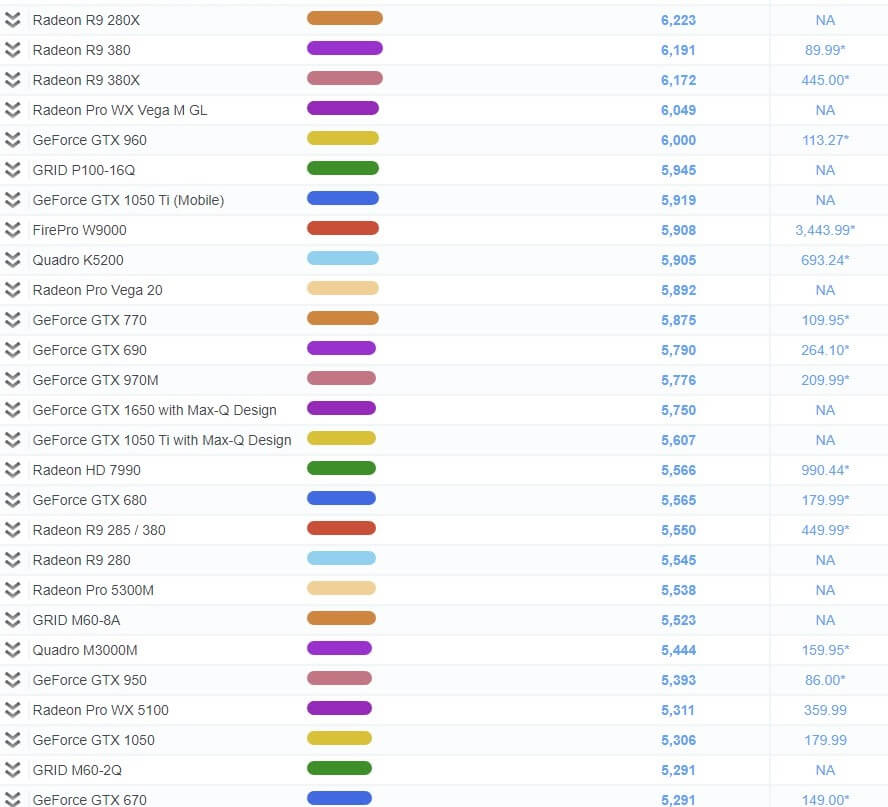Expand the Quadro K5200 row chevron

[12, 260]
